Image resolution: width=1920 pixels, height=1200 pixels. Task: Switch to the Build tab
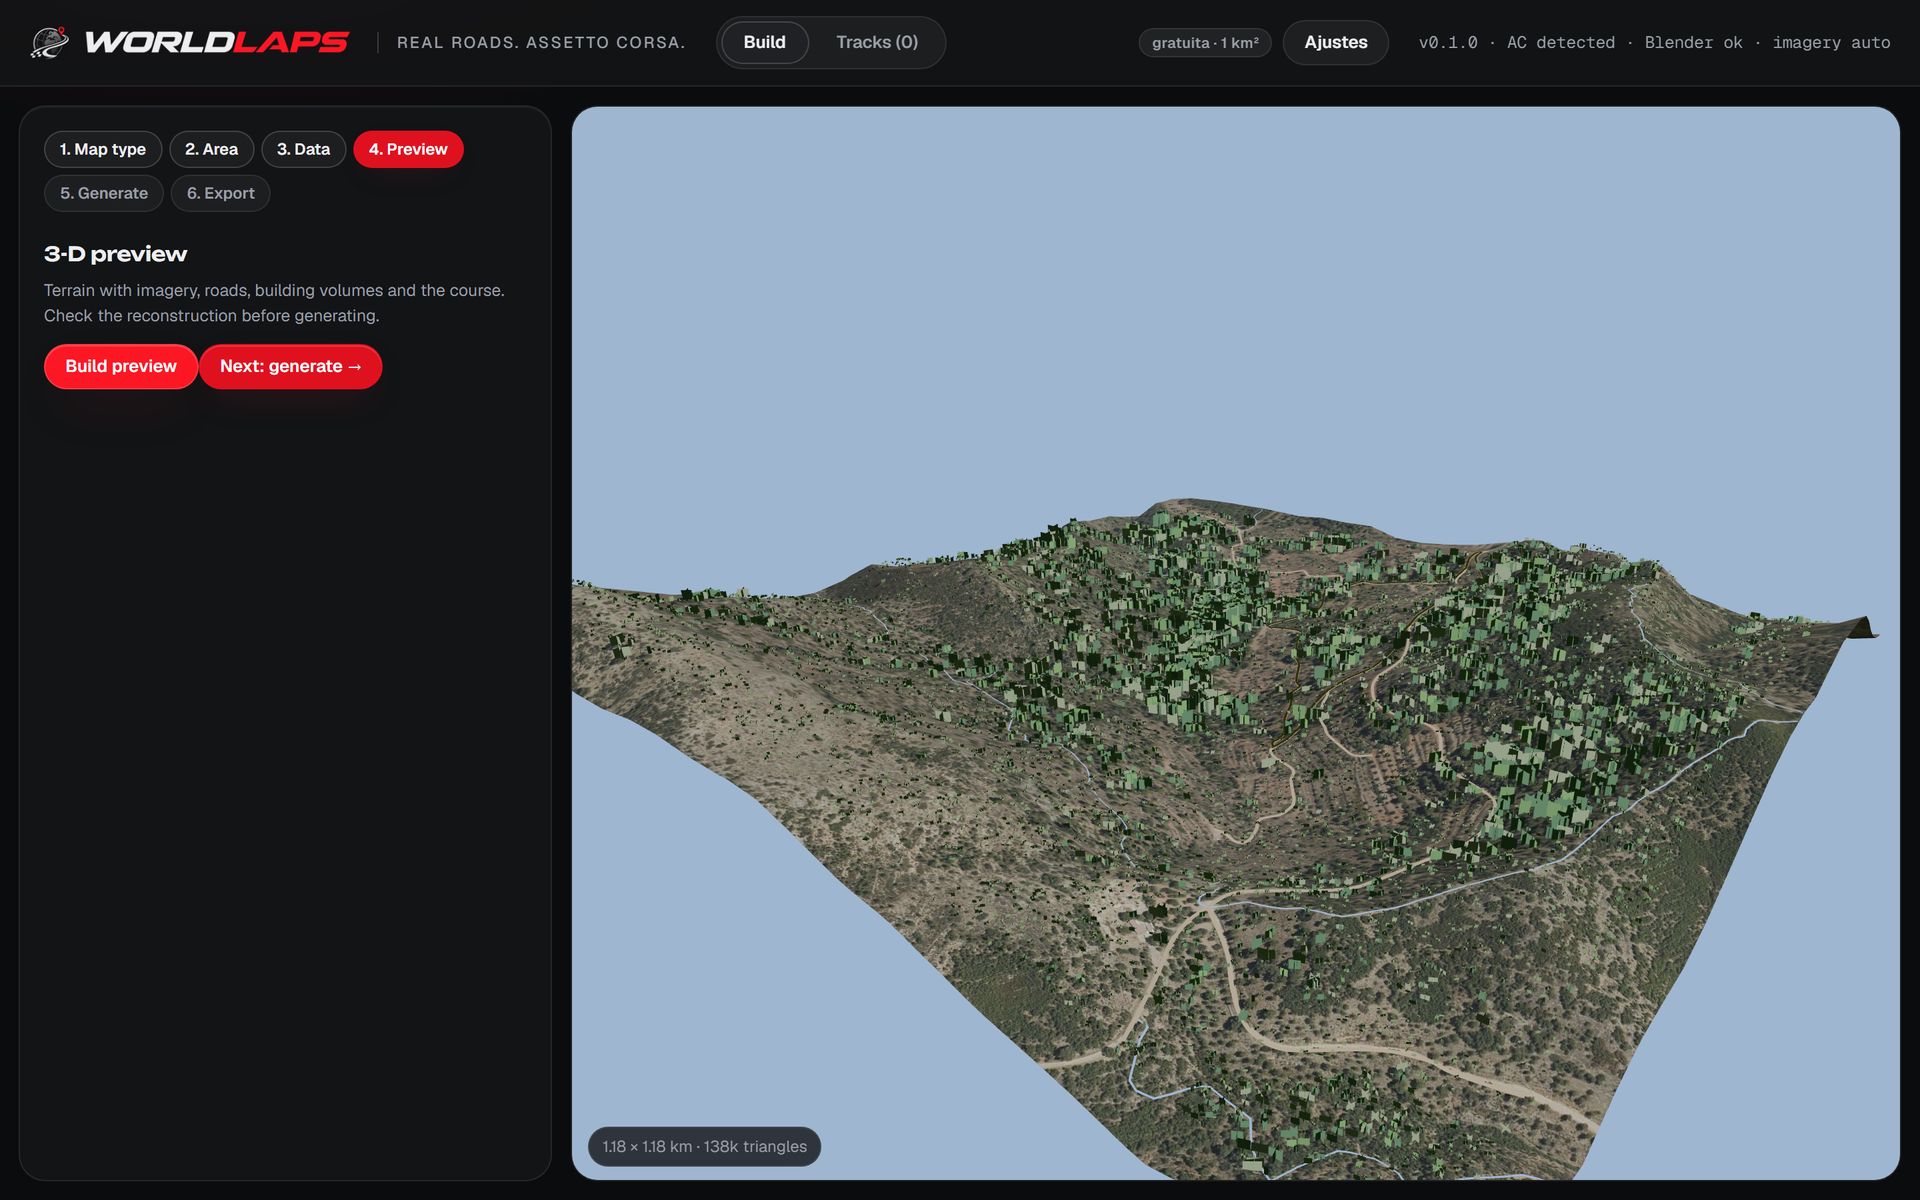(764, 42)
